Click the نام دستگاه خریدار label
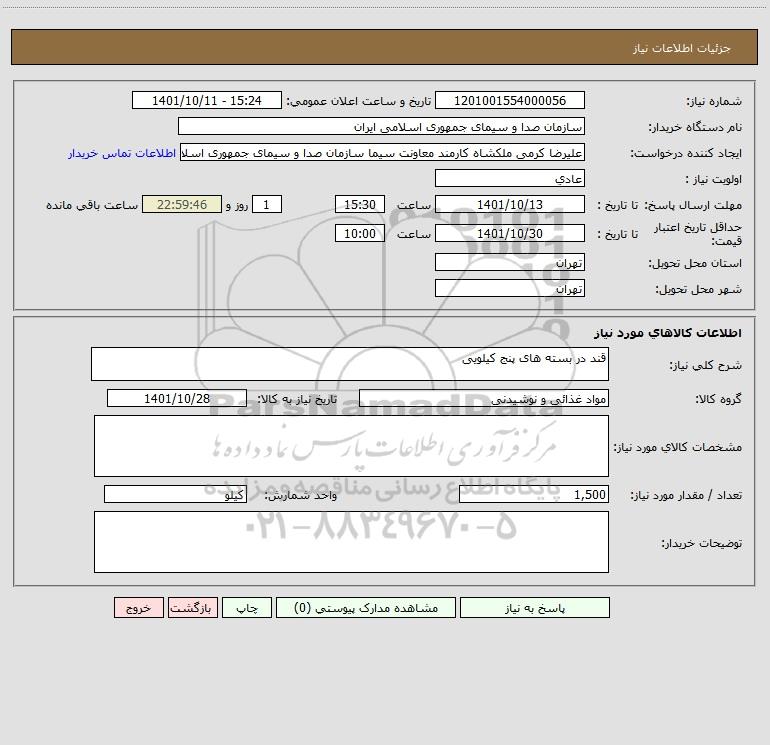770x745 pixels. click(695, 128)
